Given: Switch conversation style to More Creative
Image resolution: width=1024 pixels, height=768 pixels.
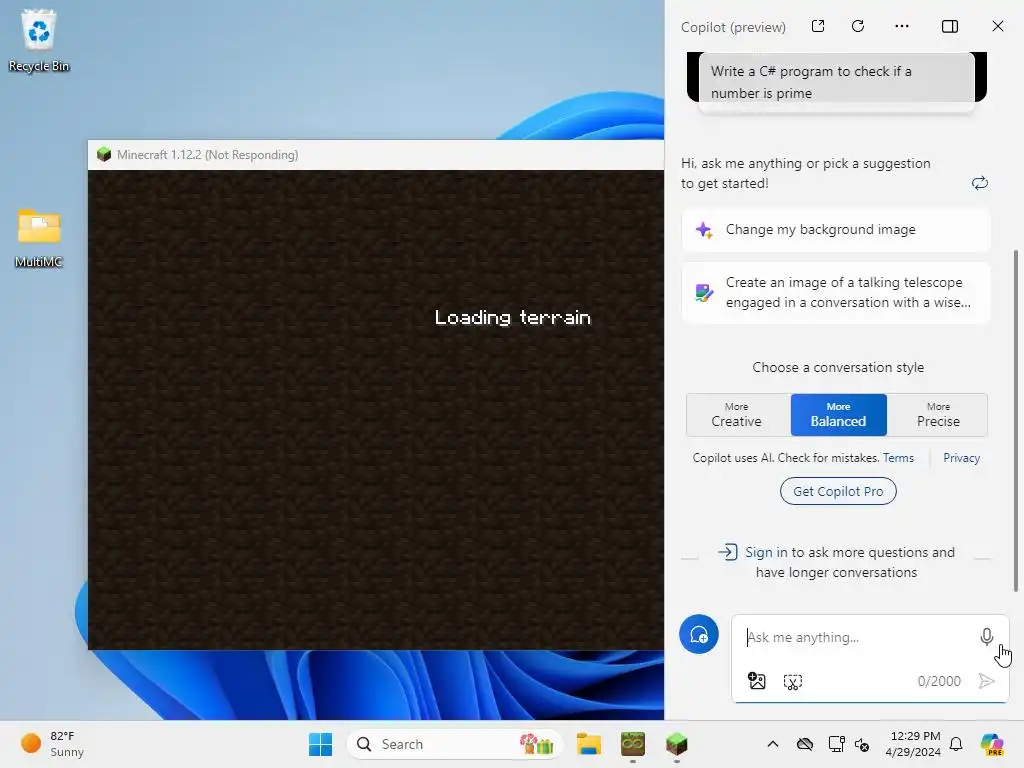Looking at the screenshot, I should (738, 415).
